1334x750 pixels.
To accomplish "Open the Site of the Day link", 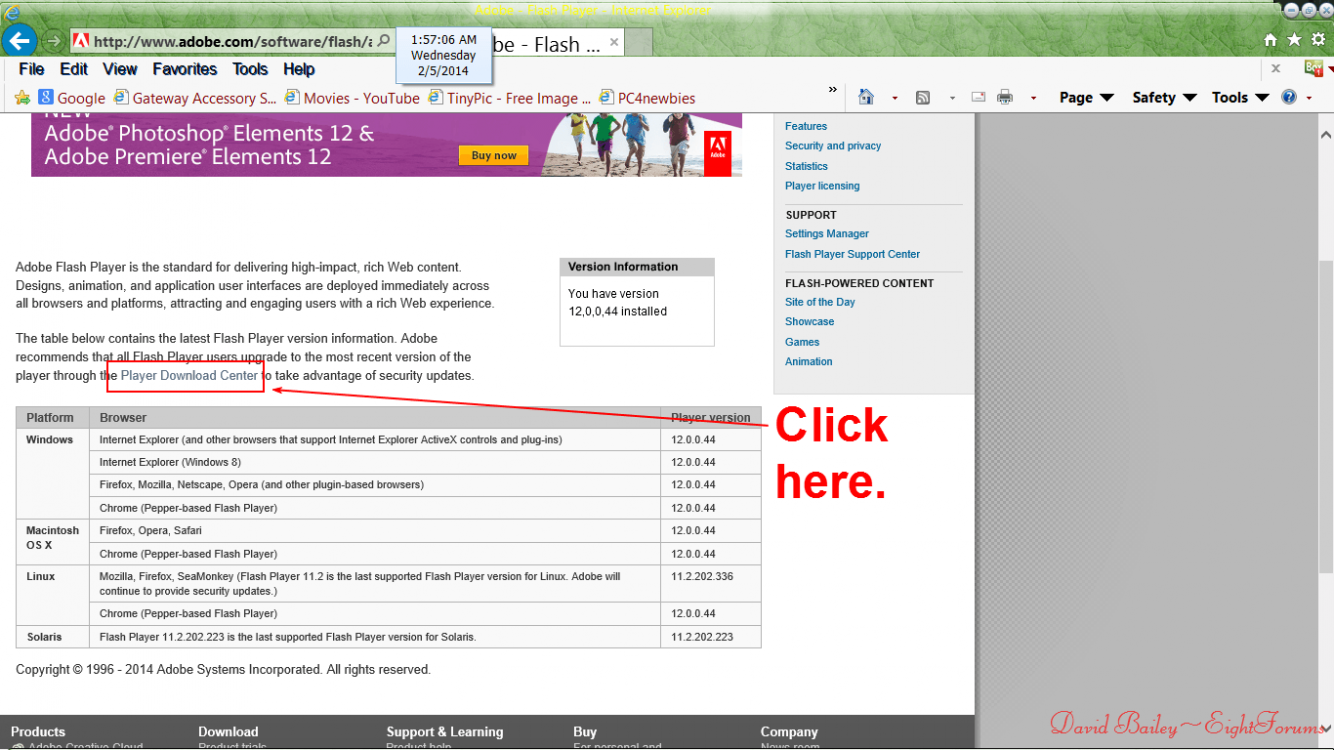I will click(x=820, y=302).
